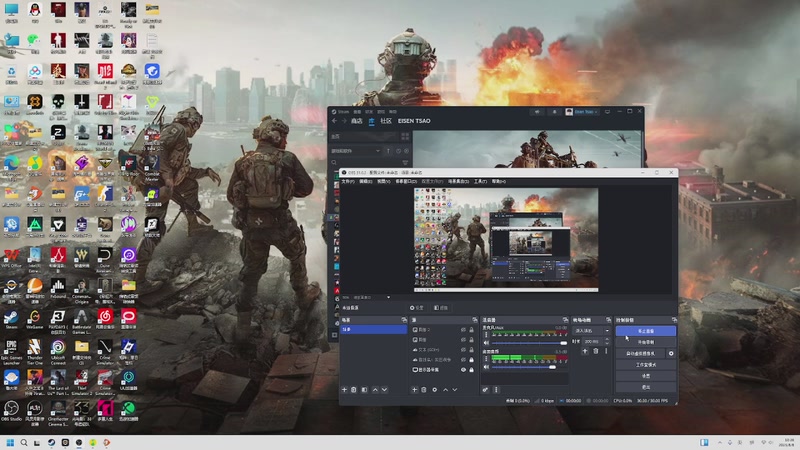Open the Steam library filter icon
This screenshot has width=800, height=450.
coord(405,163)
